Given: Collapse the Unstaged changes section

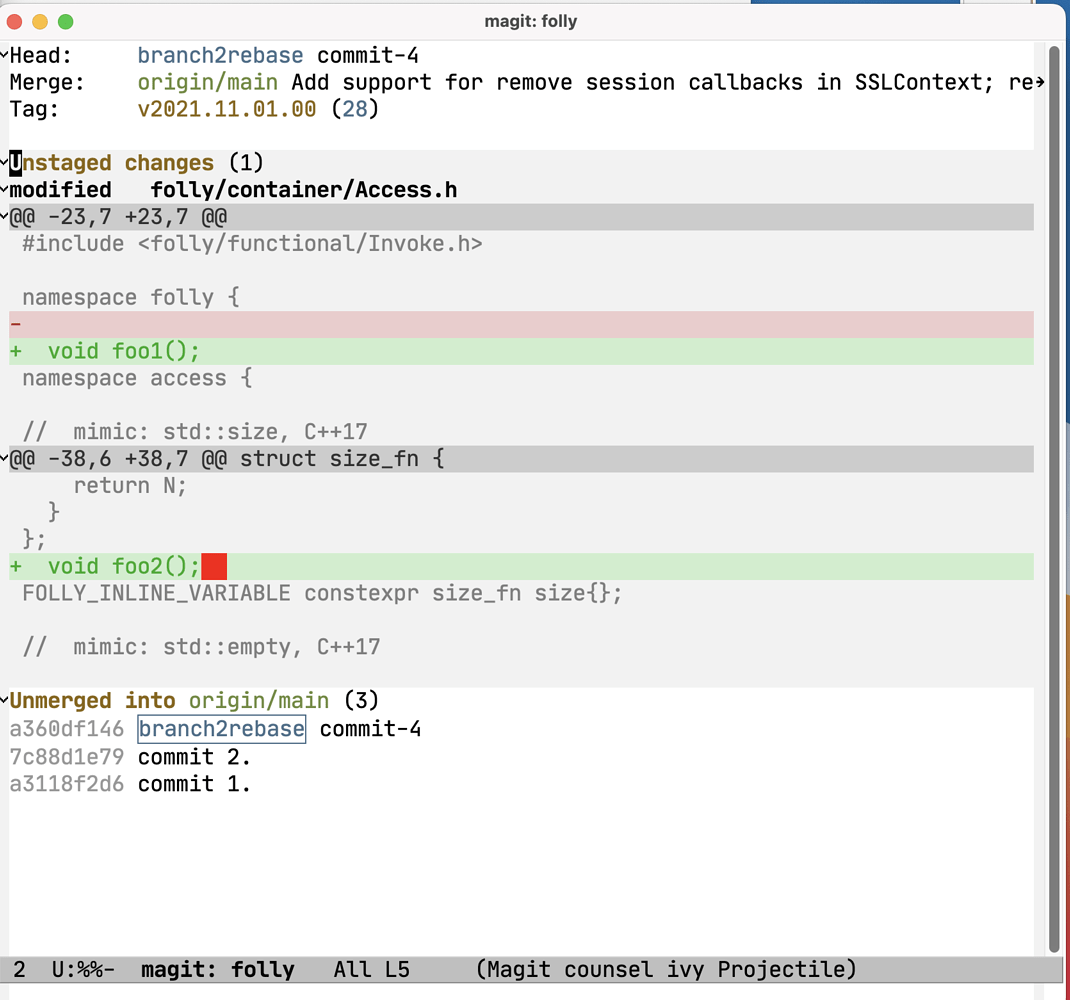Looking at the screenshot, I should [6, 162].
